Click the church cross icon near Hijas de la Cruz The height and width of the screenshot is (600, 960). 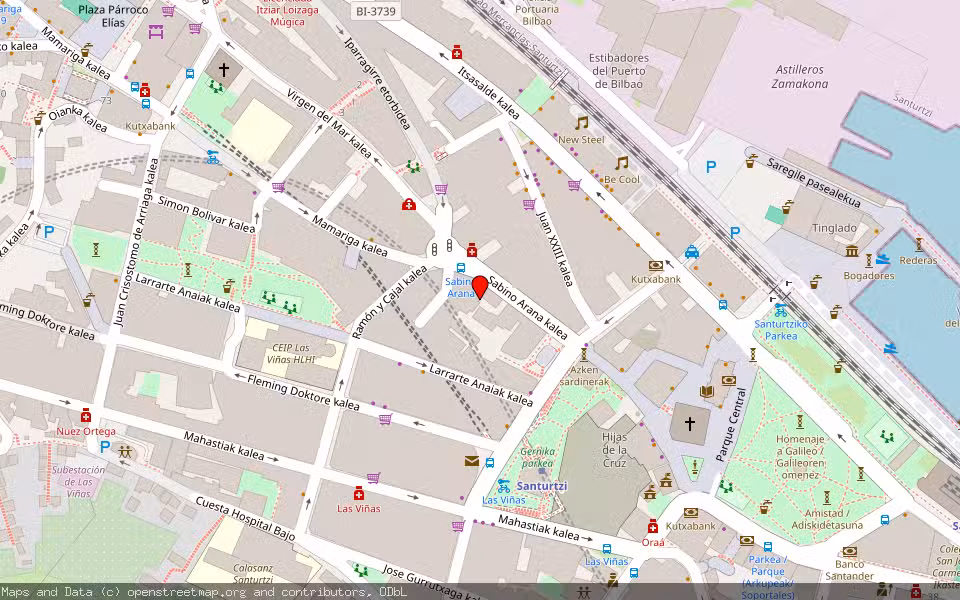(690, 425)
